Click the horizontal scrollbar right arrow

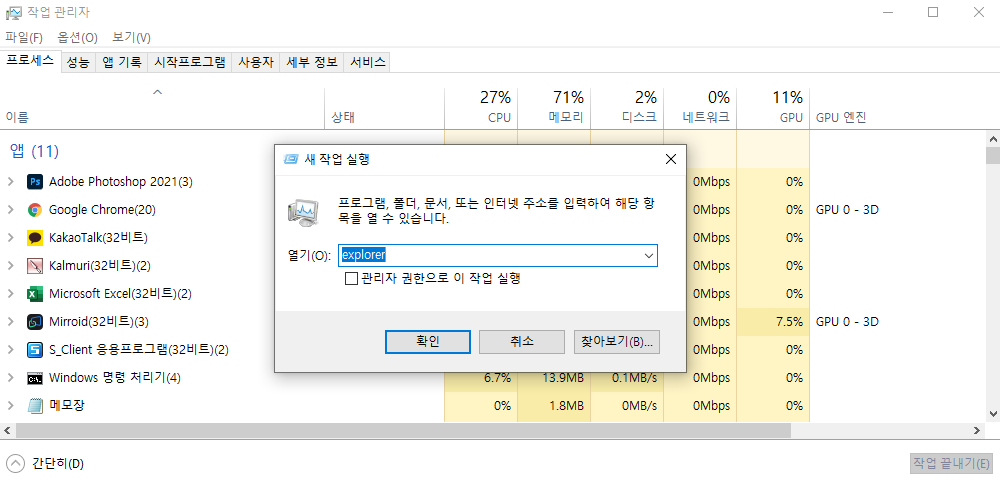coord(978,430)
